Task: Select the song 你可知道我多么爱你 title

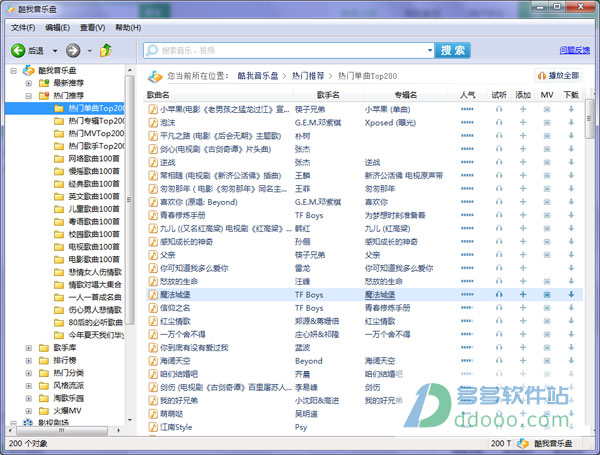Action: [x=194, y=268]
